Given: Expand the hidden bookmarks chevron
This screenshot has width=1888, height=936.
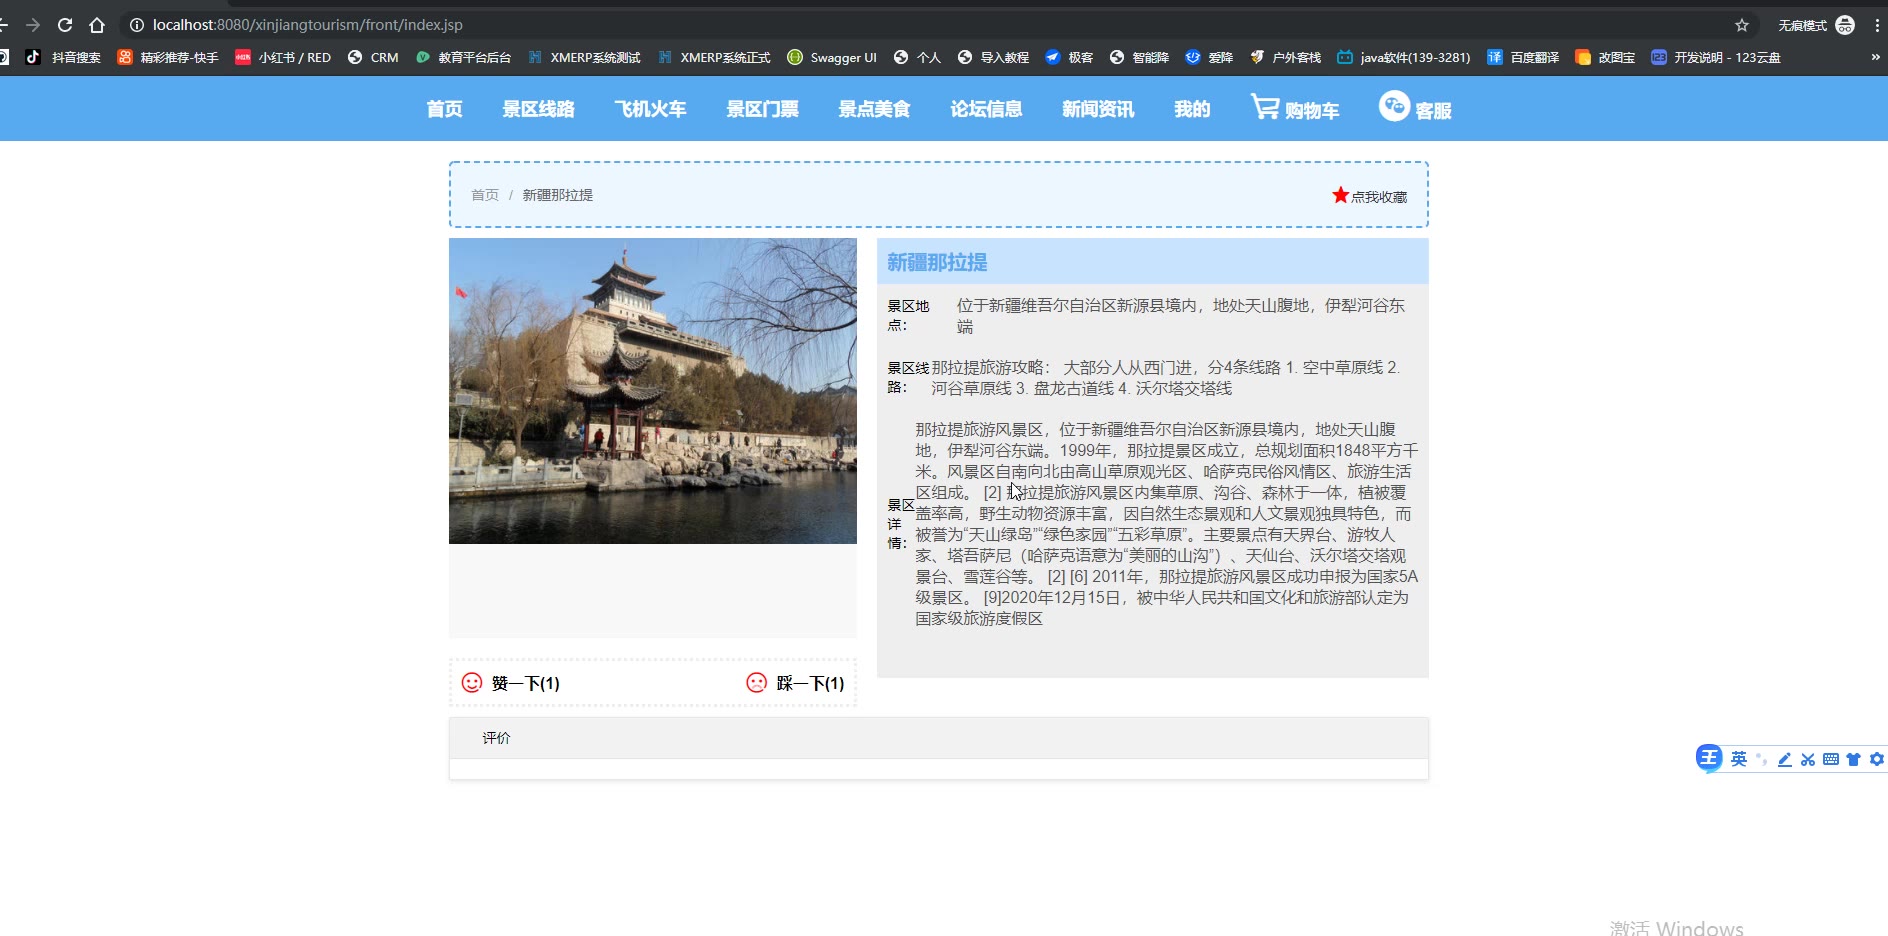Looking at the screenshot, I should tap(1875, 57).
